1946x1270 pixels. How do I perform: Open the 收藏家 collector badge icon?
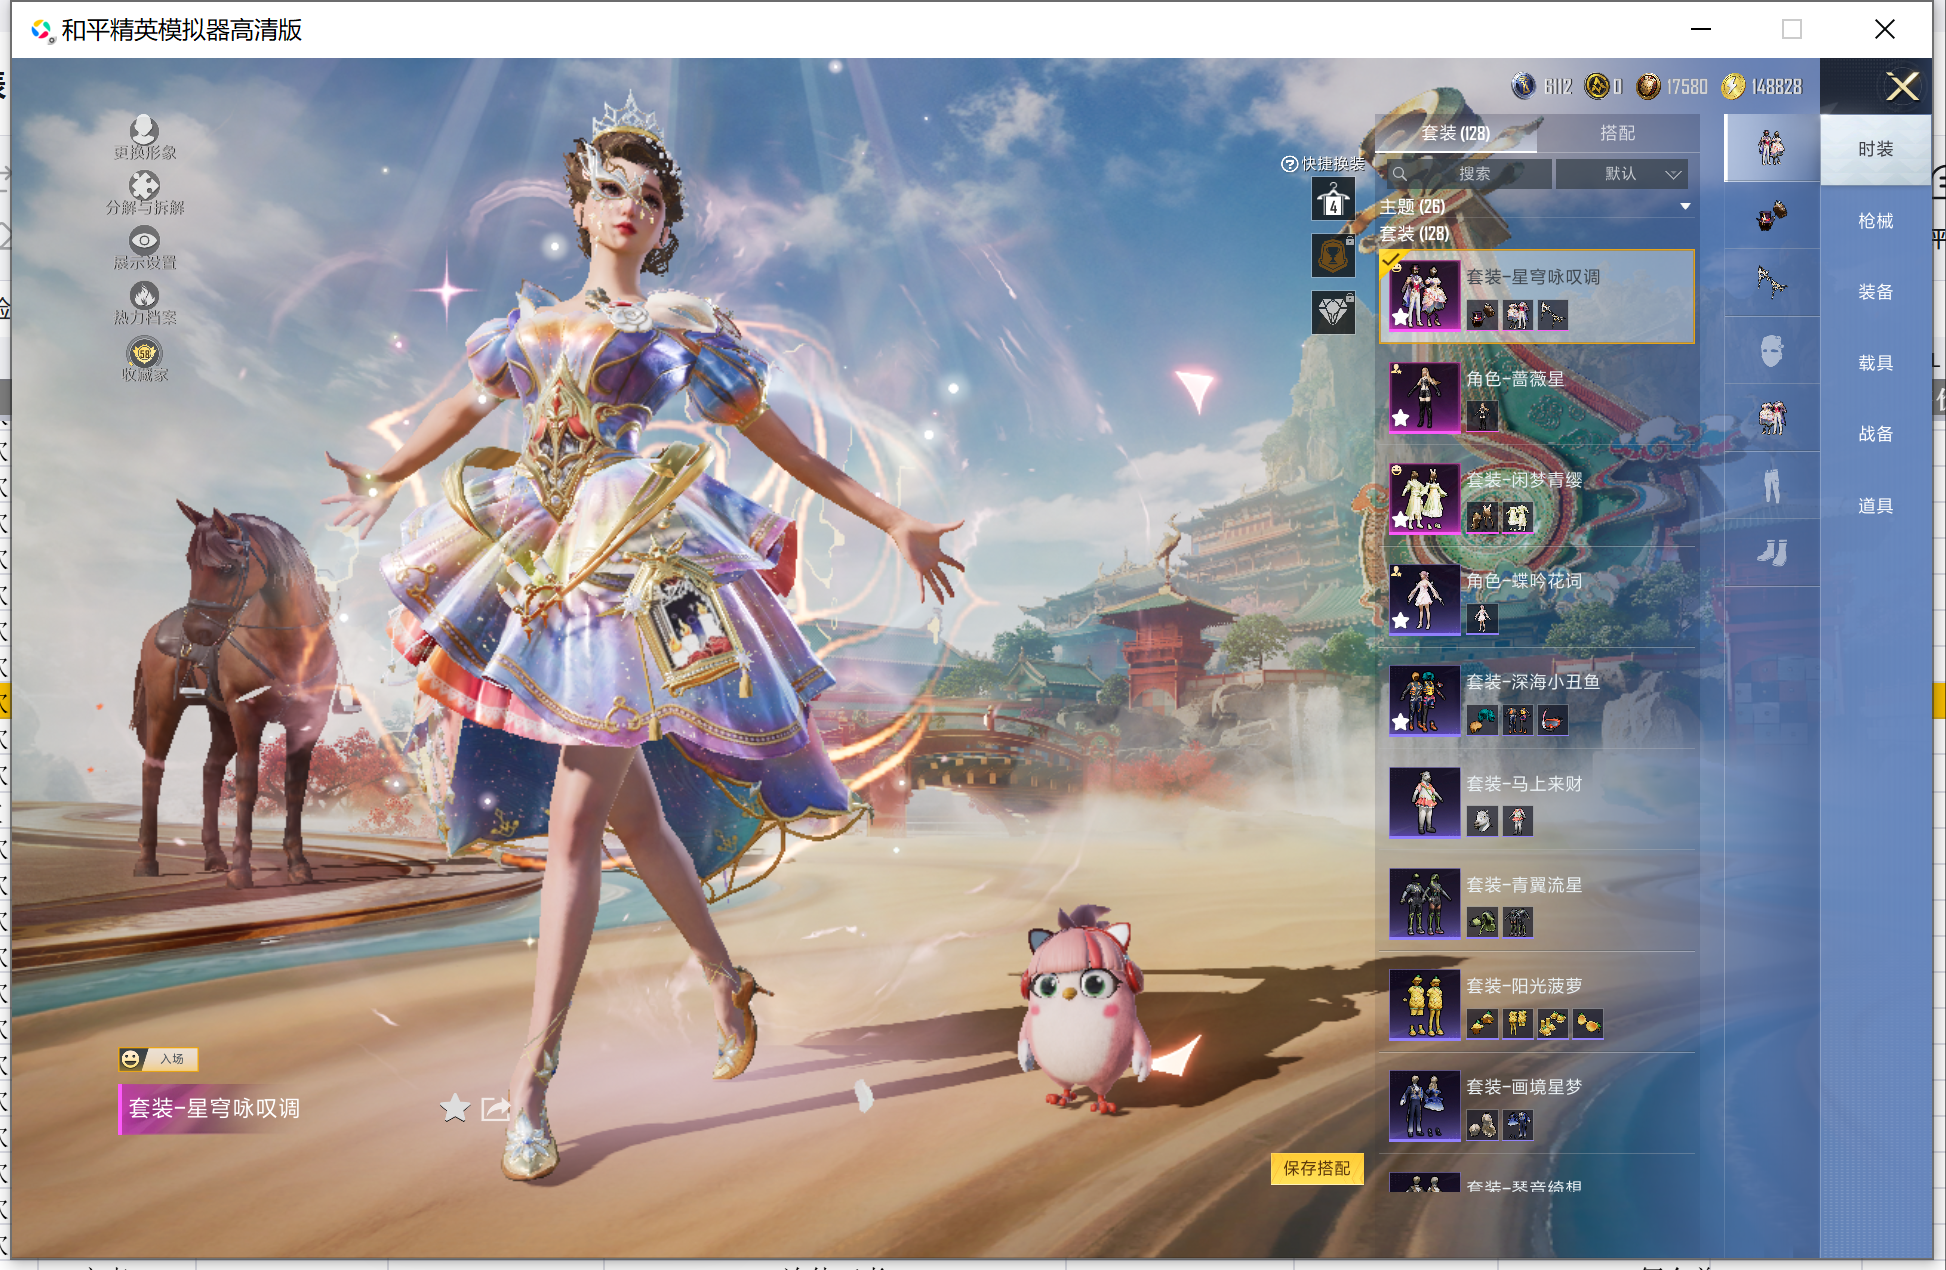(x=144, y=353)
